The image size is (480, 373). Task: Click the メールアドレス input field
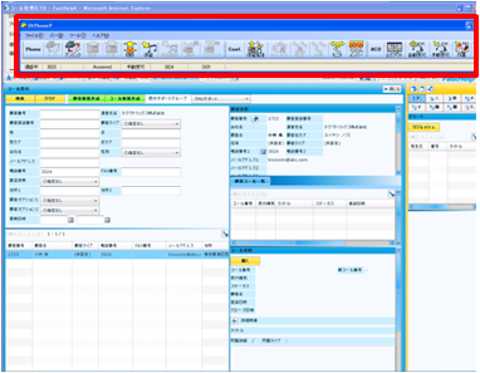(x=70, y=162)
